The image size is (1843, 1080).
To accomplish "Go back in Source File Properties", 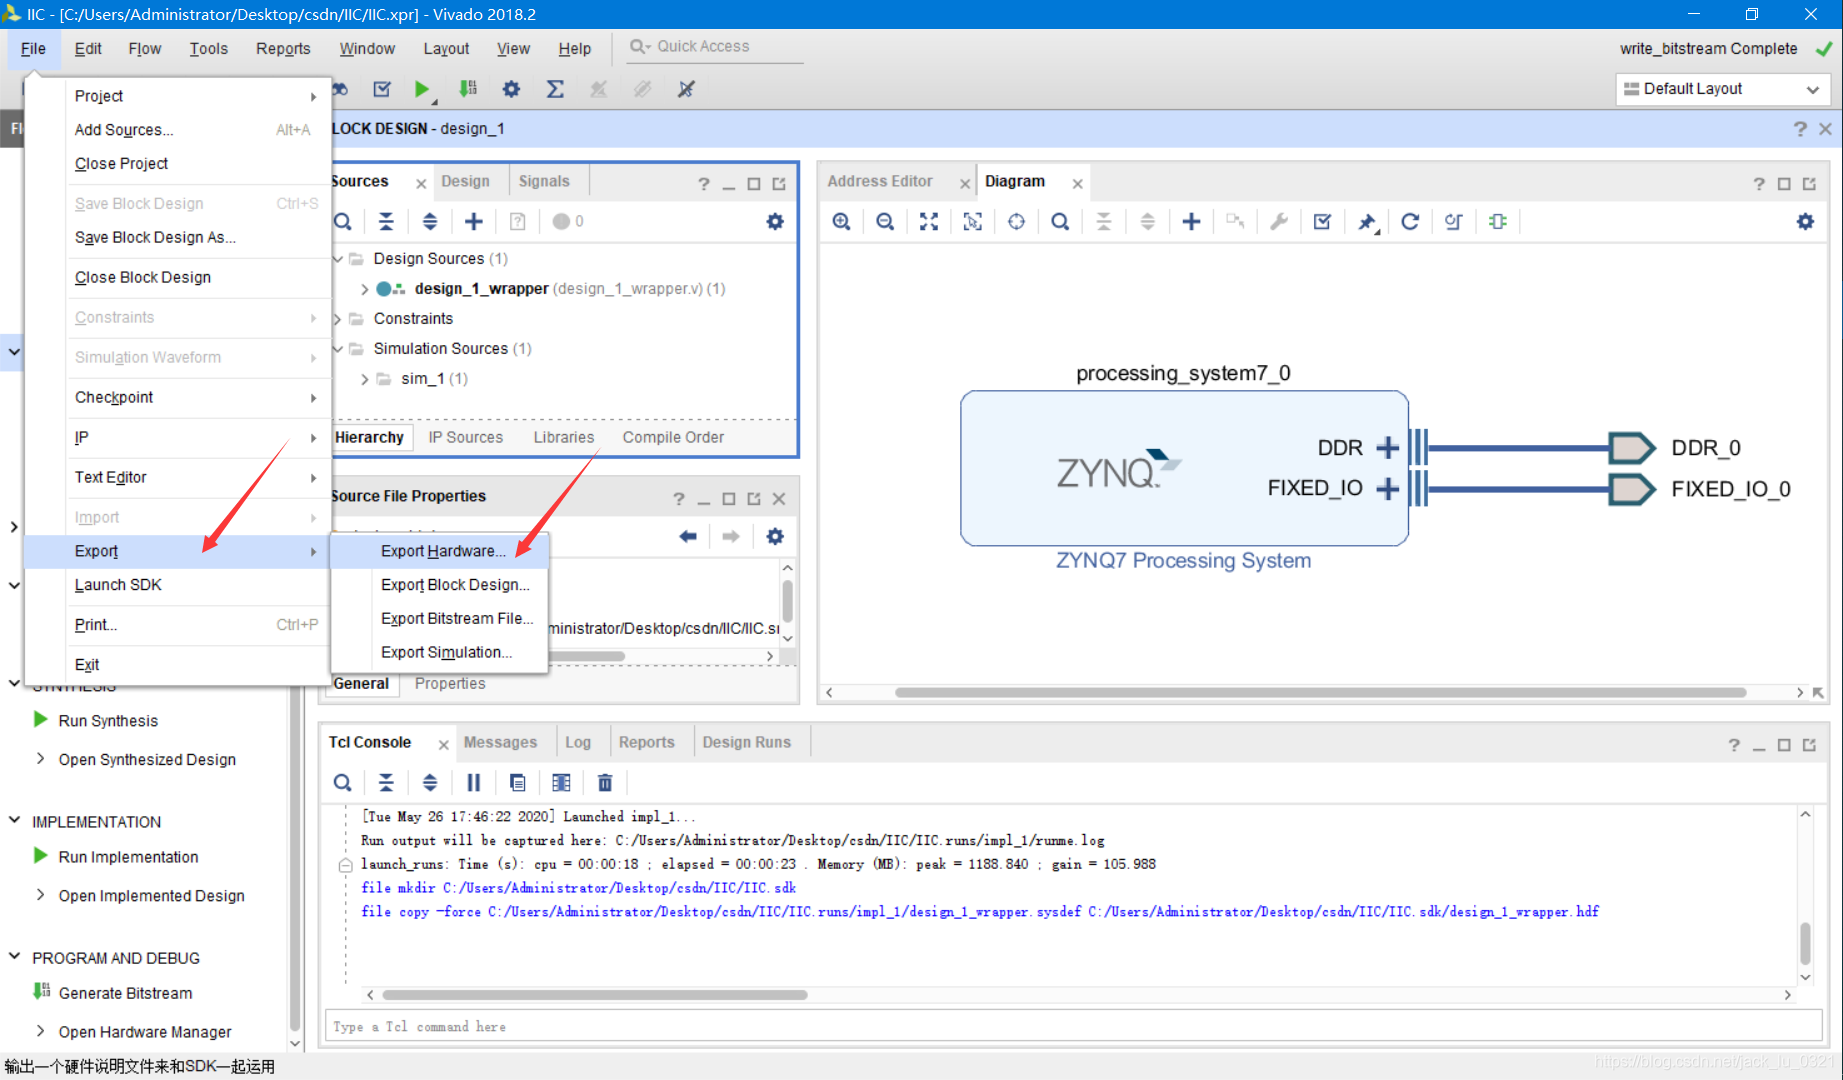I will [688, 536].
